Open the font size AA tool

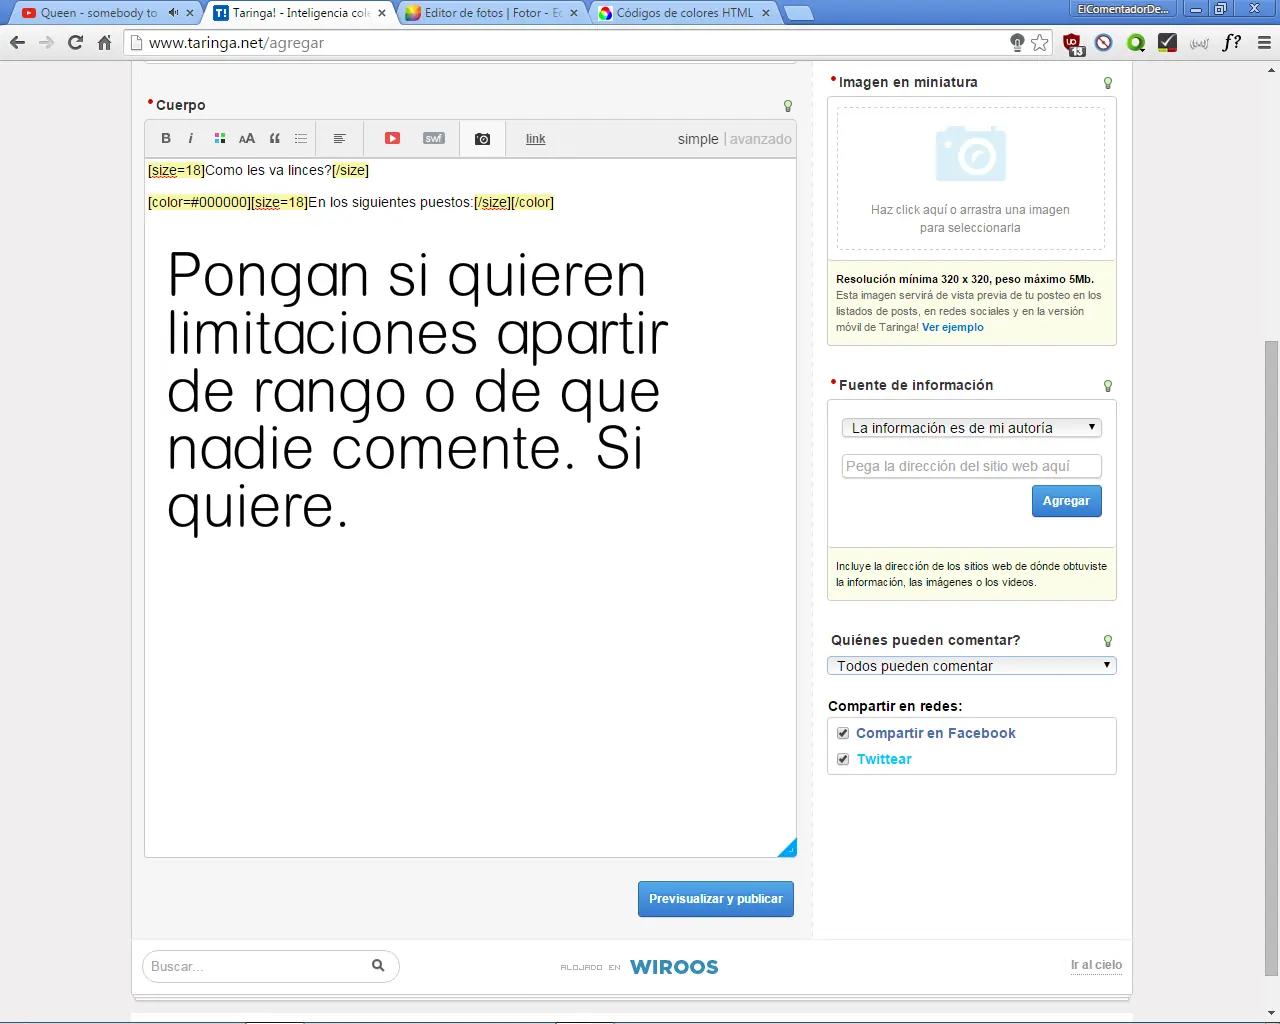point(247,139)
